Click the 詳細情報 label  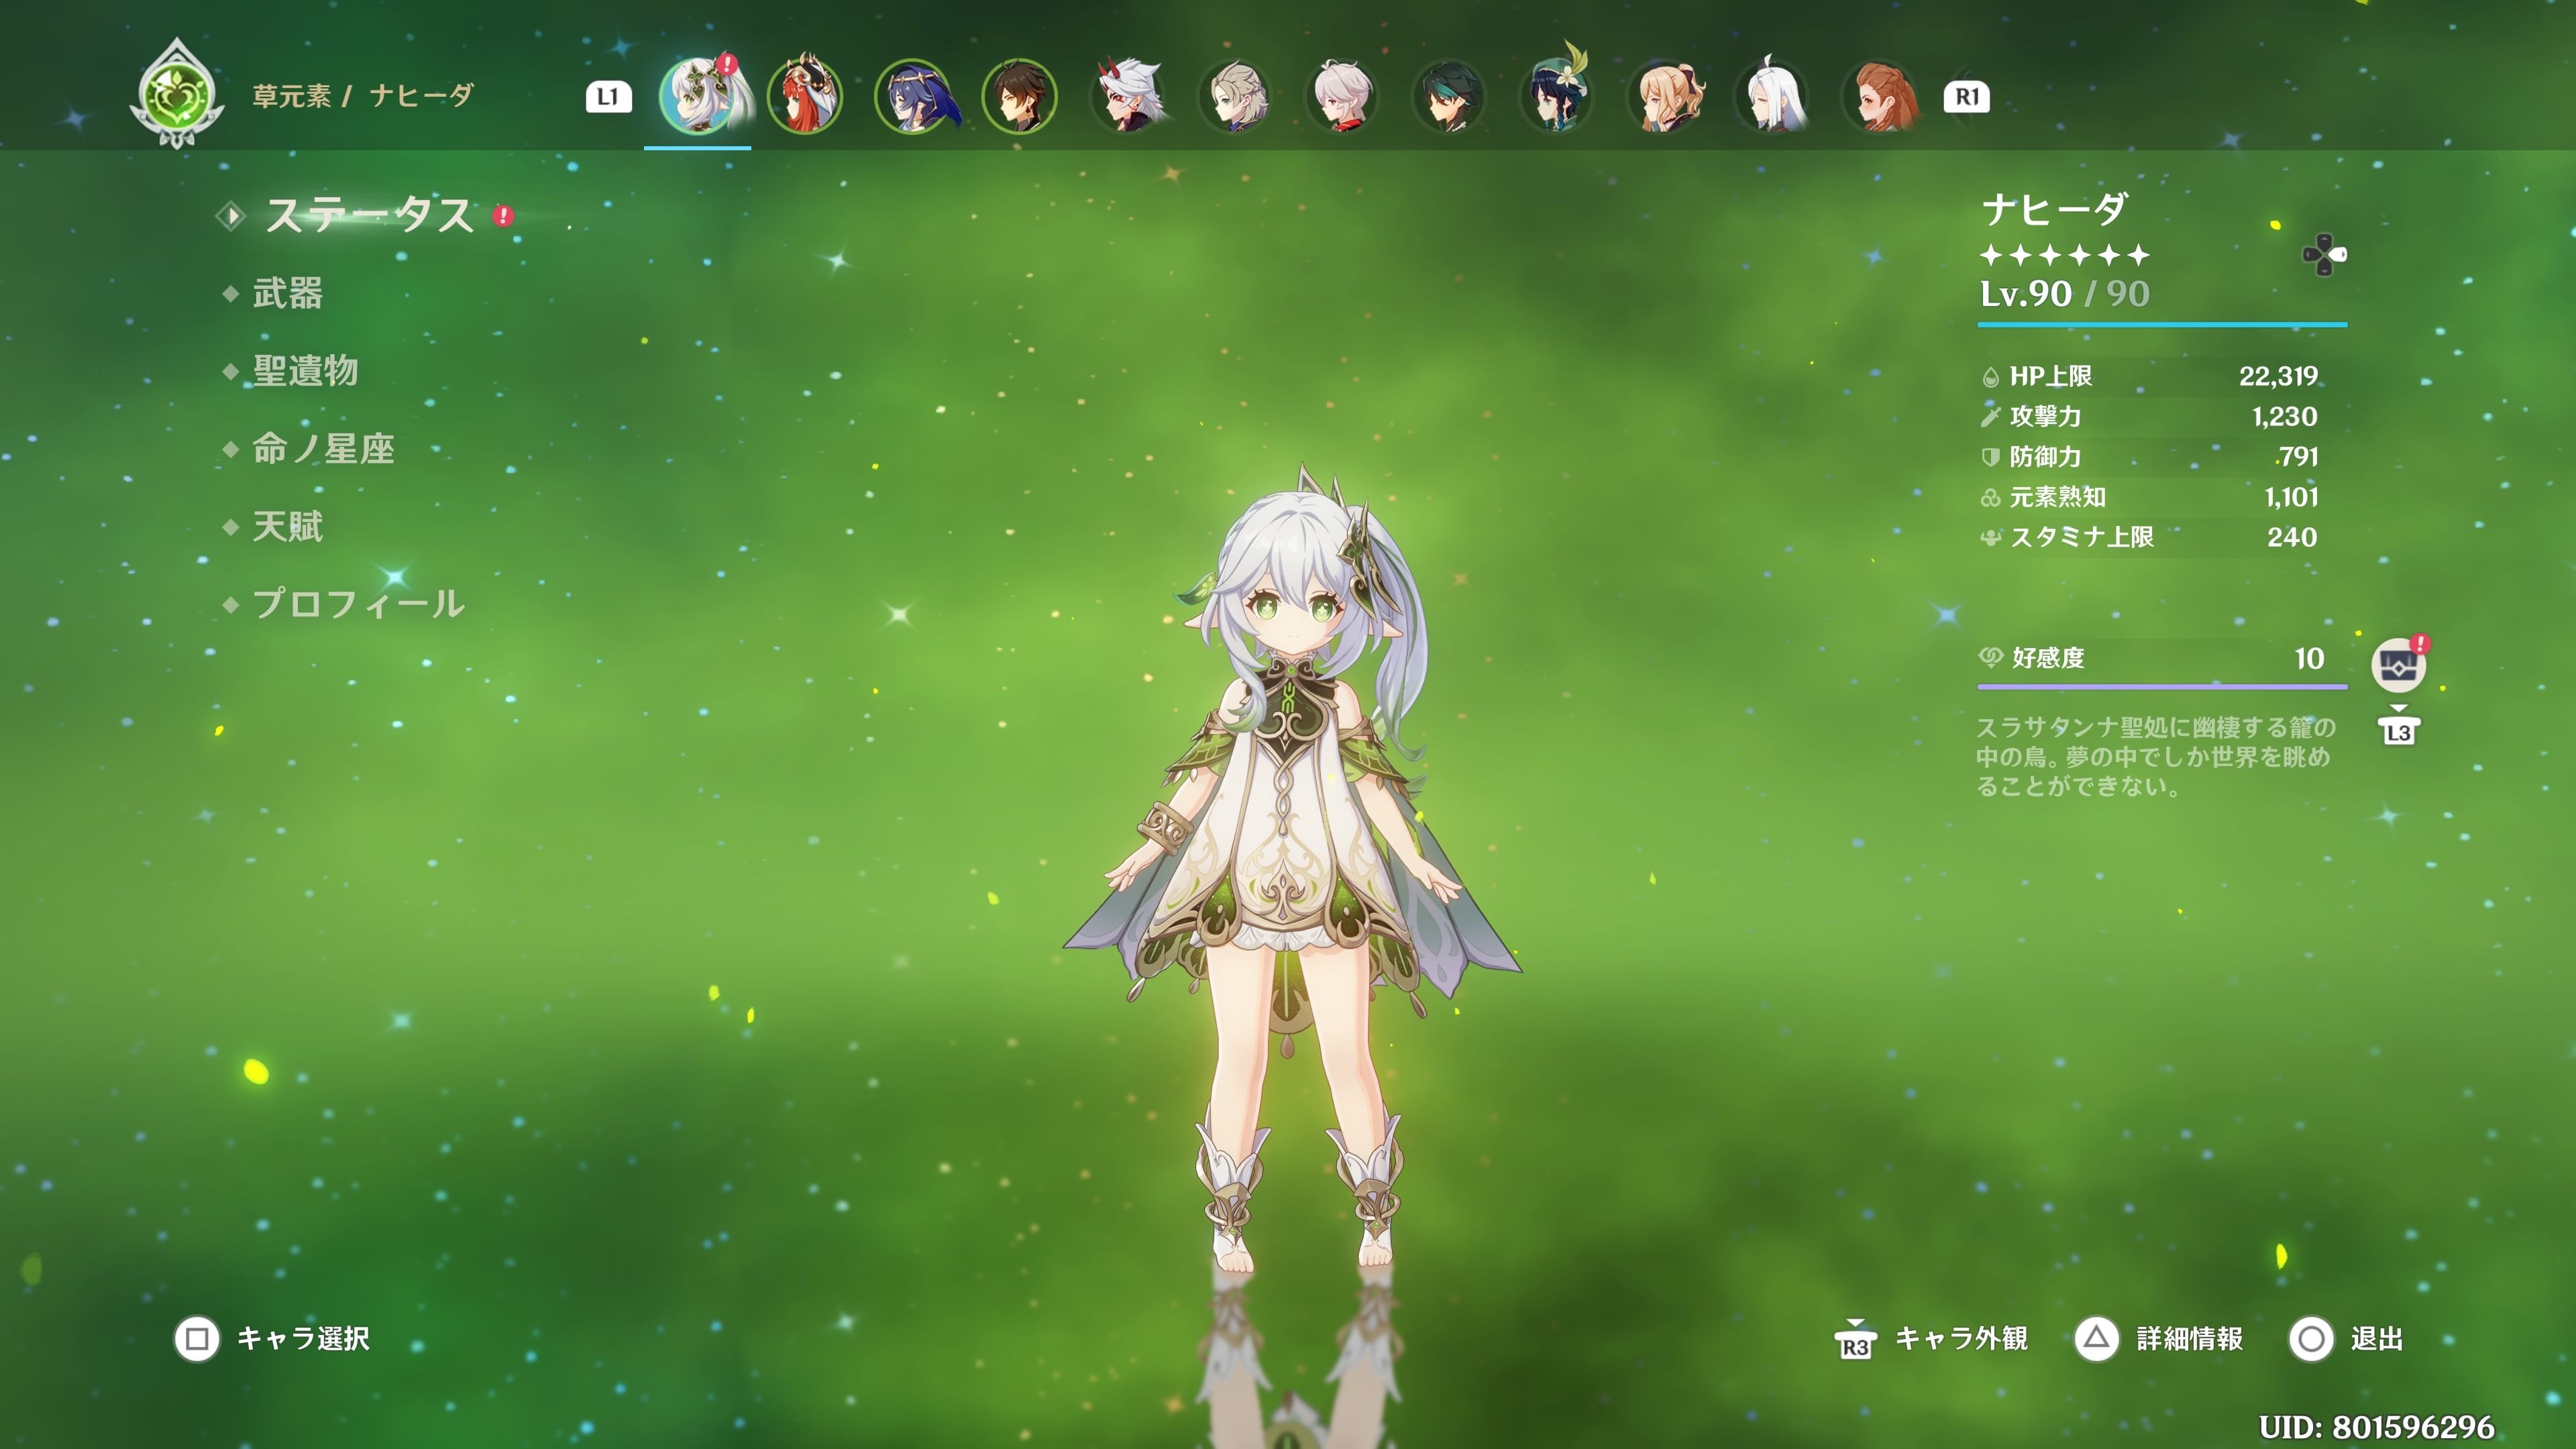click(2189, 1339)
